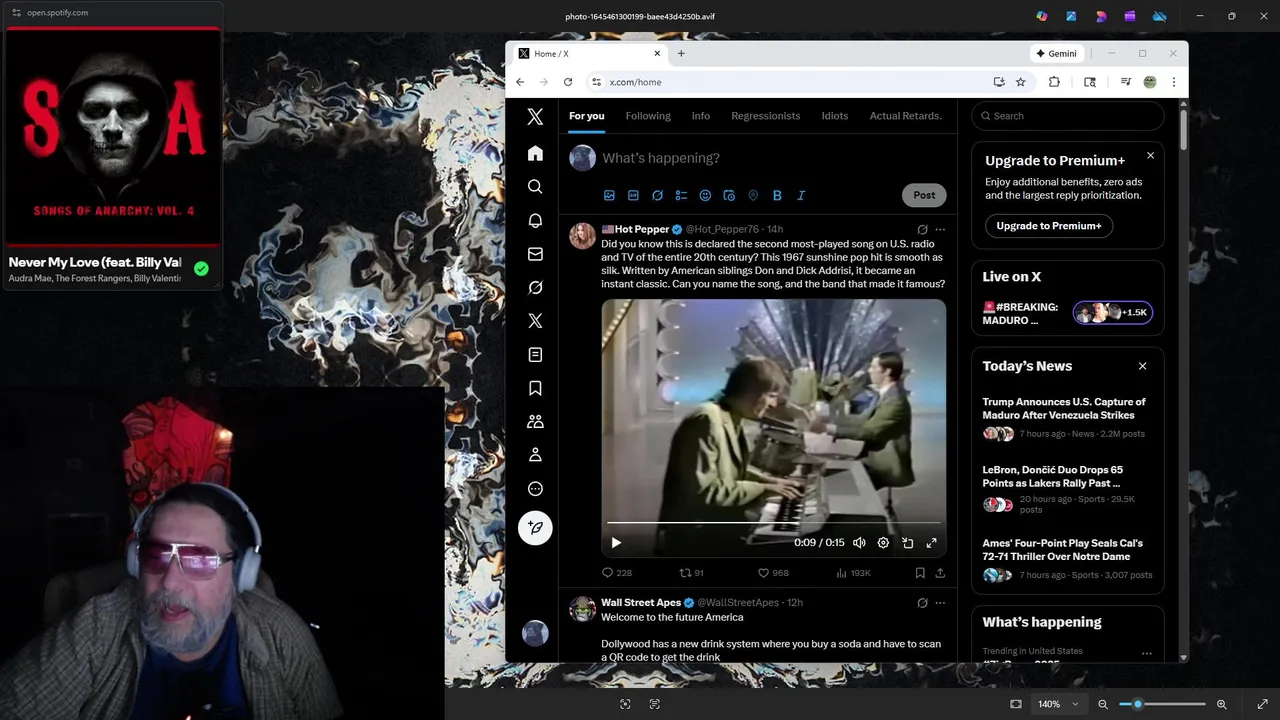Click the X logo in the sidebar
The width and height of the screenshot is (1280, 720).
click(x=535, y=117)
